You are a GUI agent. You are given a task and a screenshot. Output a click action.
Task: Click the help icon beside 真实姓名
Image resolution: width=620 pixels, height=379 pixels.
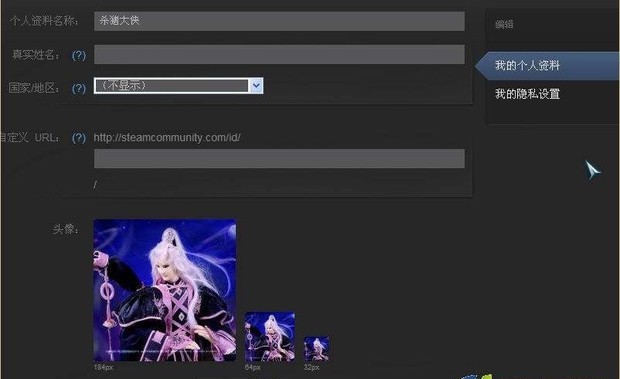pos(79,55)
